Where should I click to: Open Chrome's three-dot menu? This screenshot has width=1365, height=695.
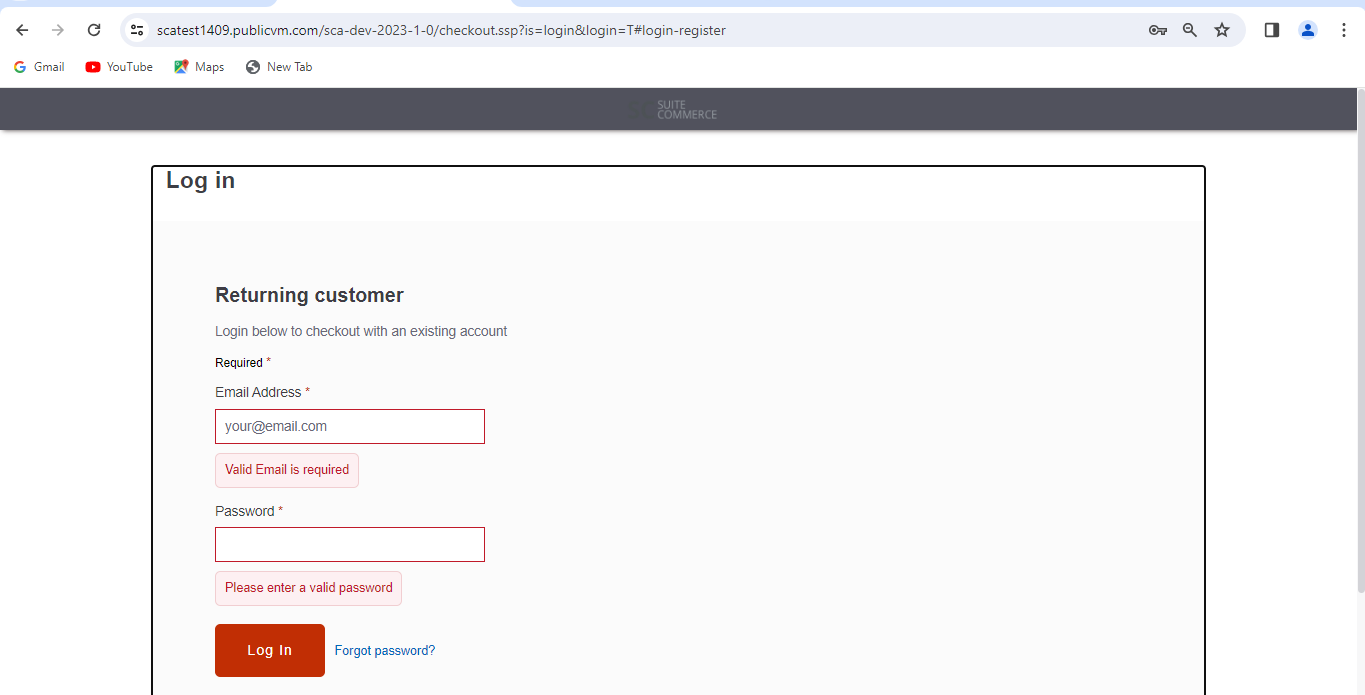pos(1343,30)
